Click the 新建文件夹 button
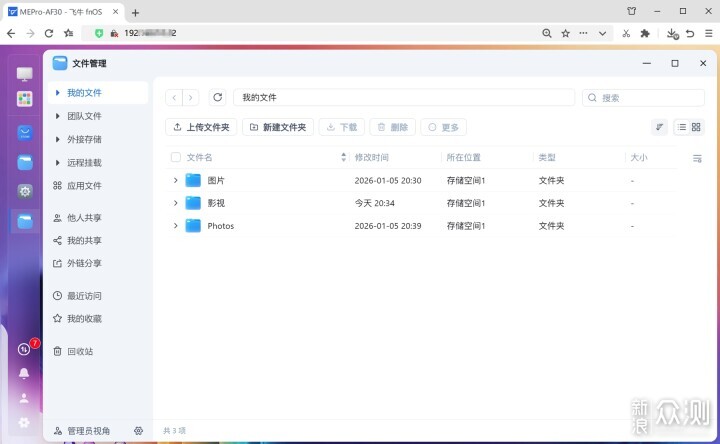The width and height of the screenshot is (720, 444). tap(278, 127)
